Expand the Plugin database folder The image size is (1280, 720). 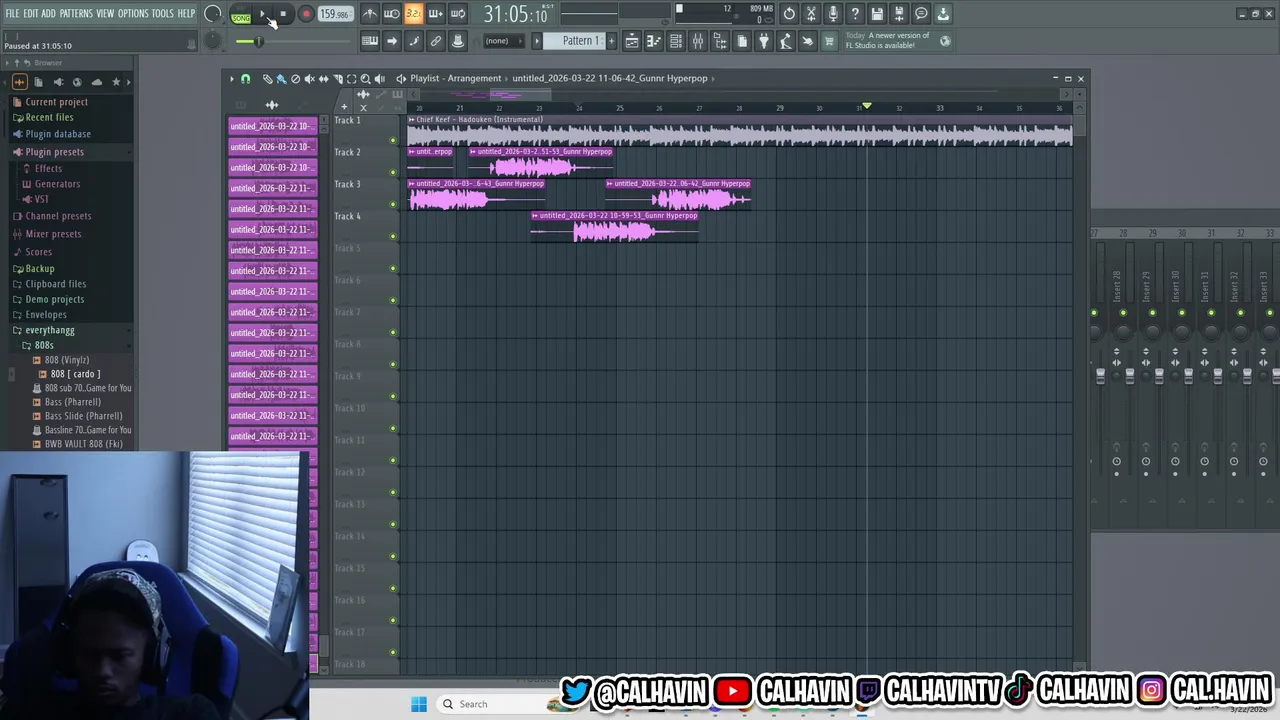58,134
